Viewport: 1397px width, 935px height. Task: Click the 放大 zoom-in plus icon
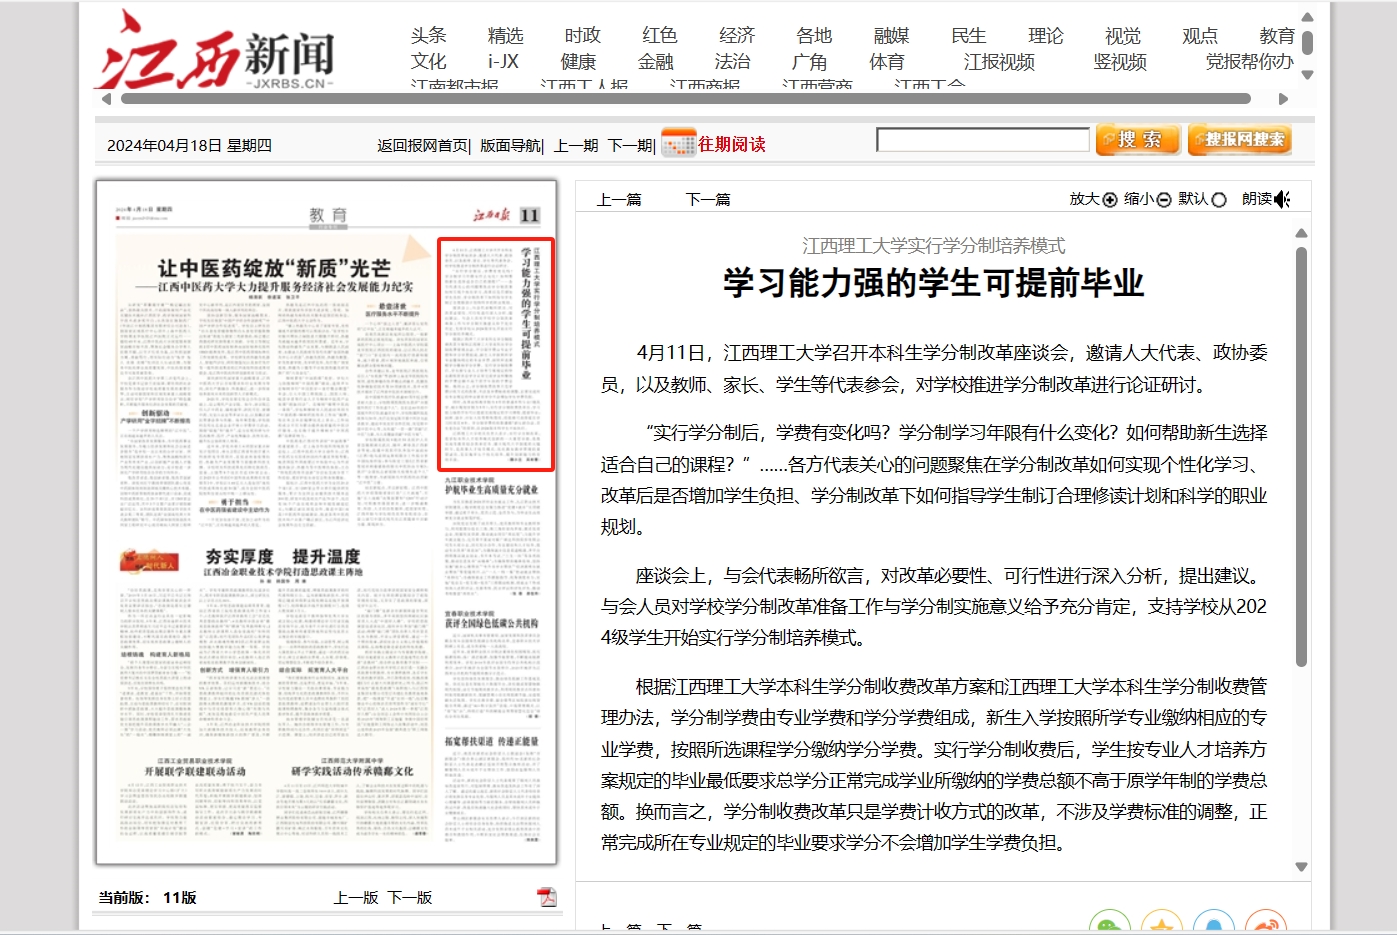pyautogui.click(x=1109, y=200)
